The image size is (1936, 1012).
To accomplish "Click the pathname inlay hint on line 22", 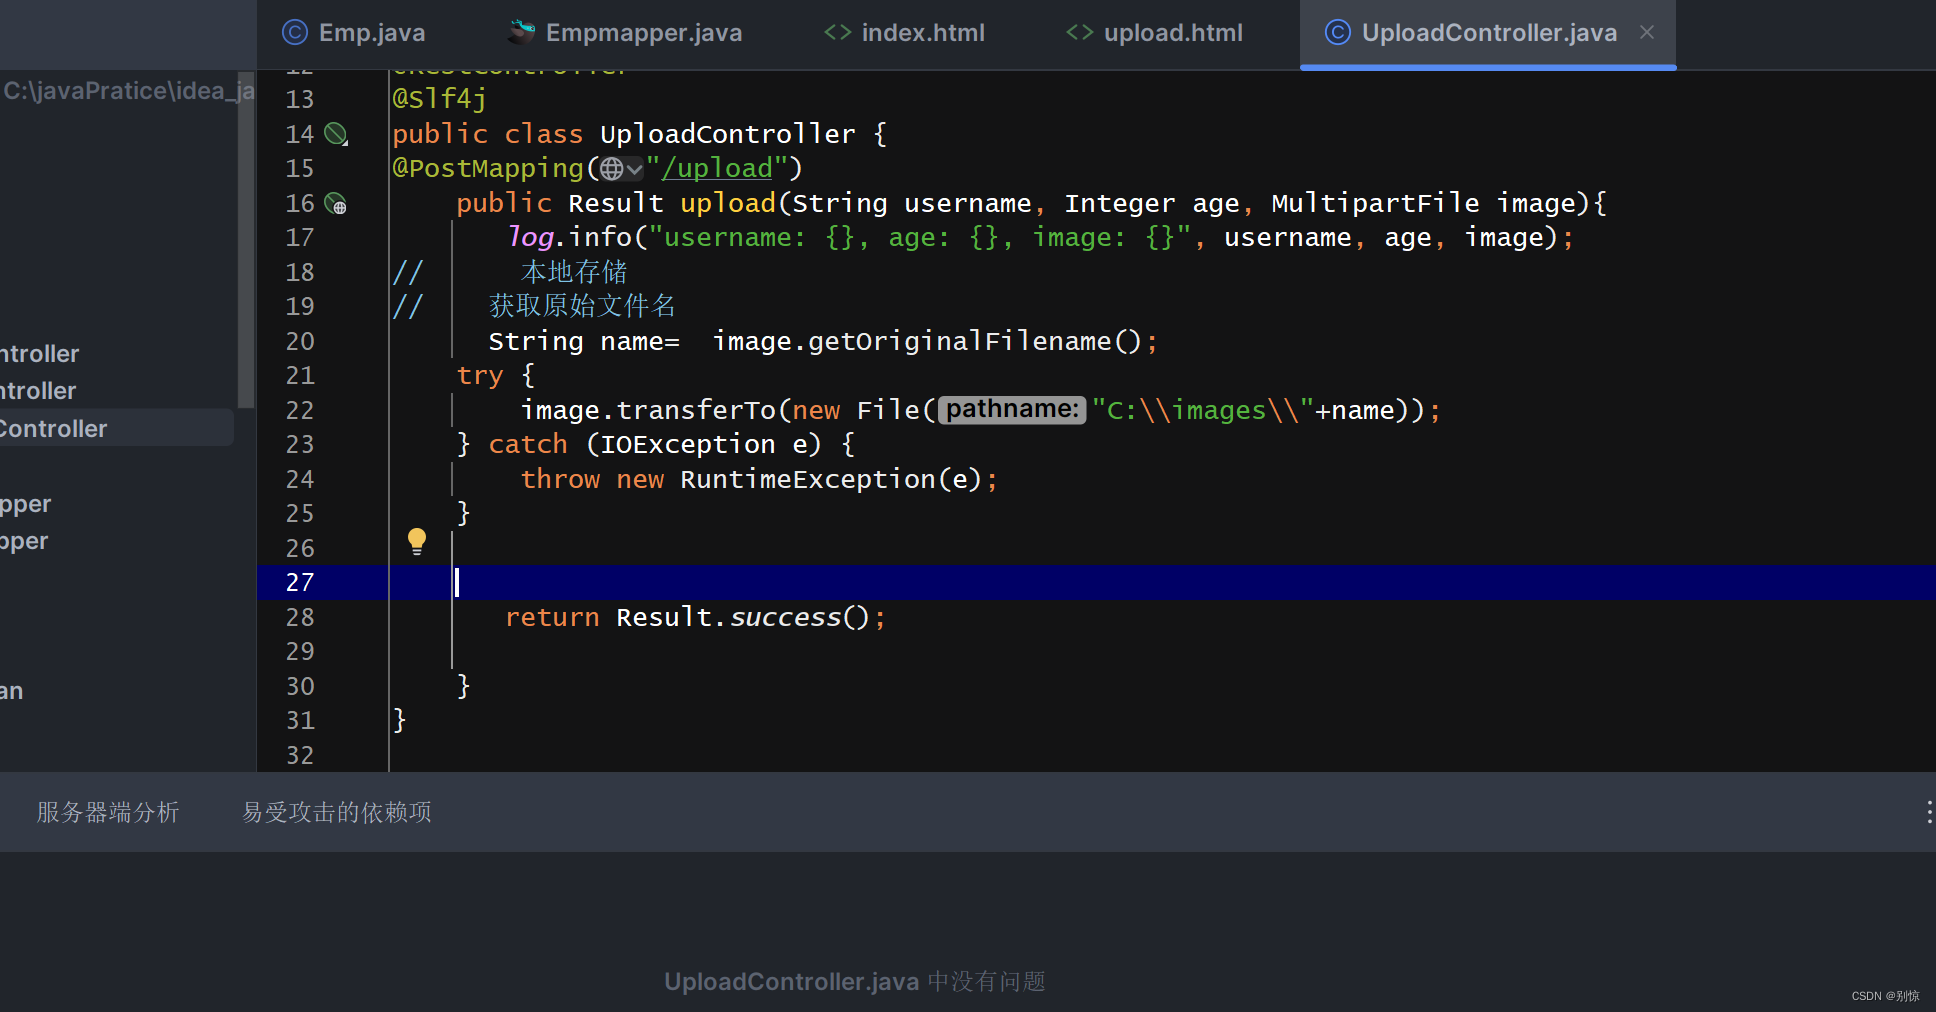I will [1011, 409].
